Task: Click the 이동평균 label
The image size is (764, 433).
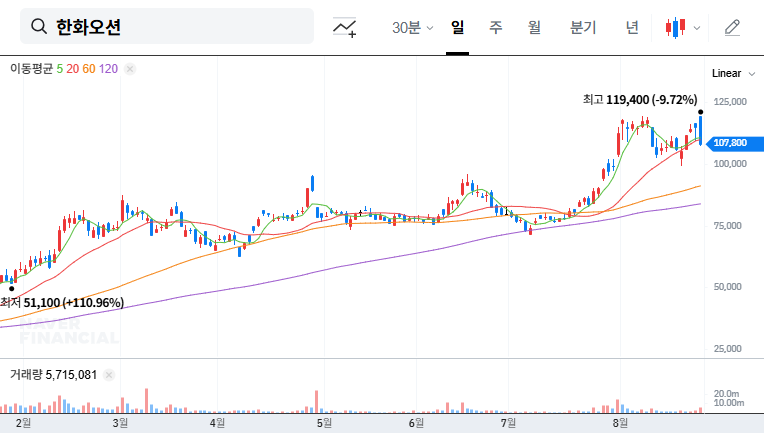Action: point(31,69)
